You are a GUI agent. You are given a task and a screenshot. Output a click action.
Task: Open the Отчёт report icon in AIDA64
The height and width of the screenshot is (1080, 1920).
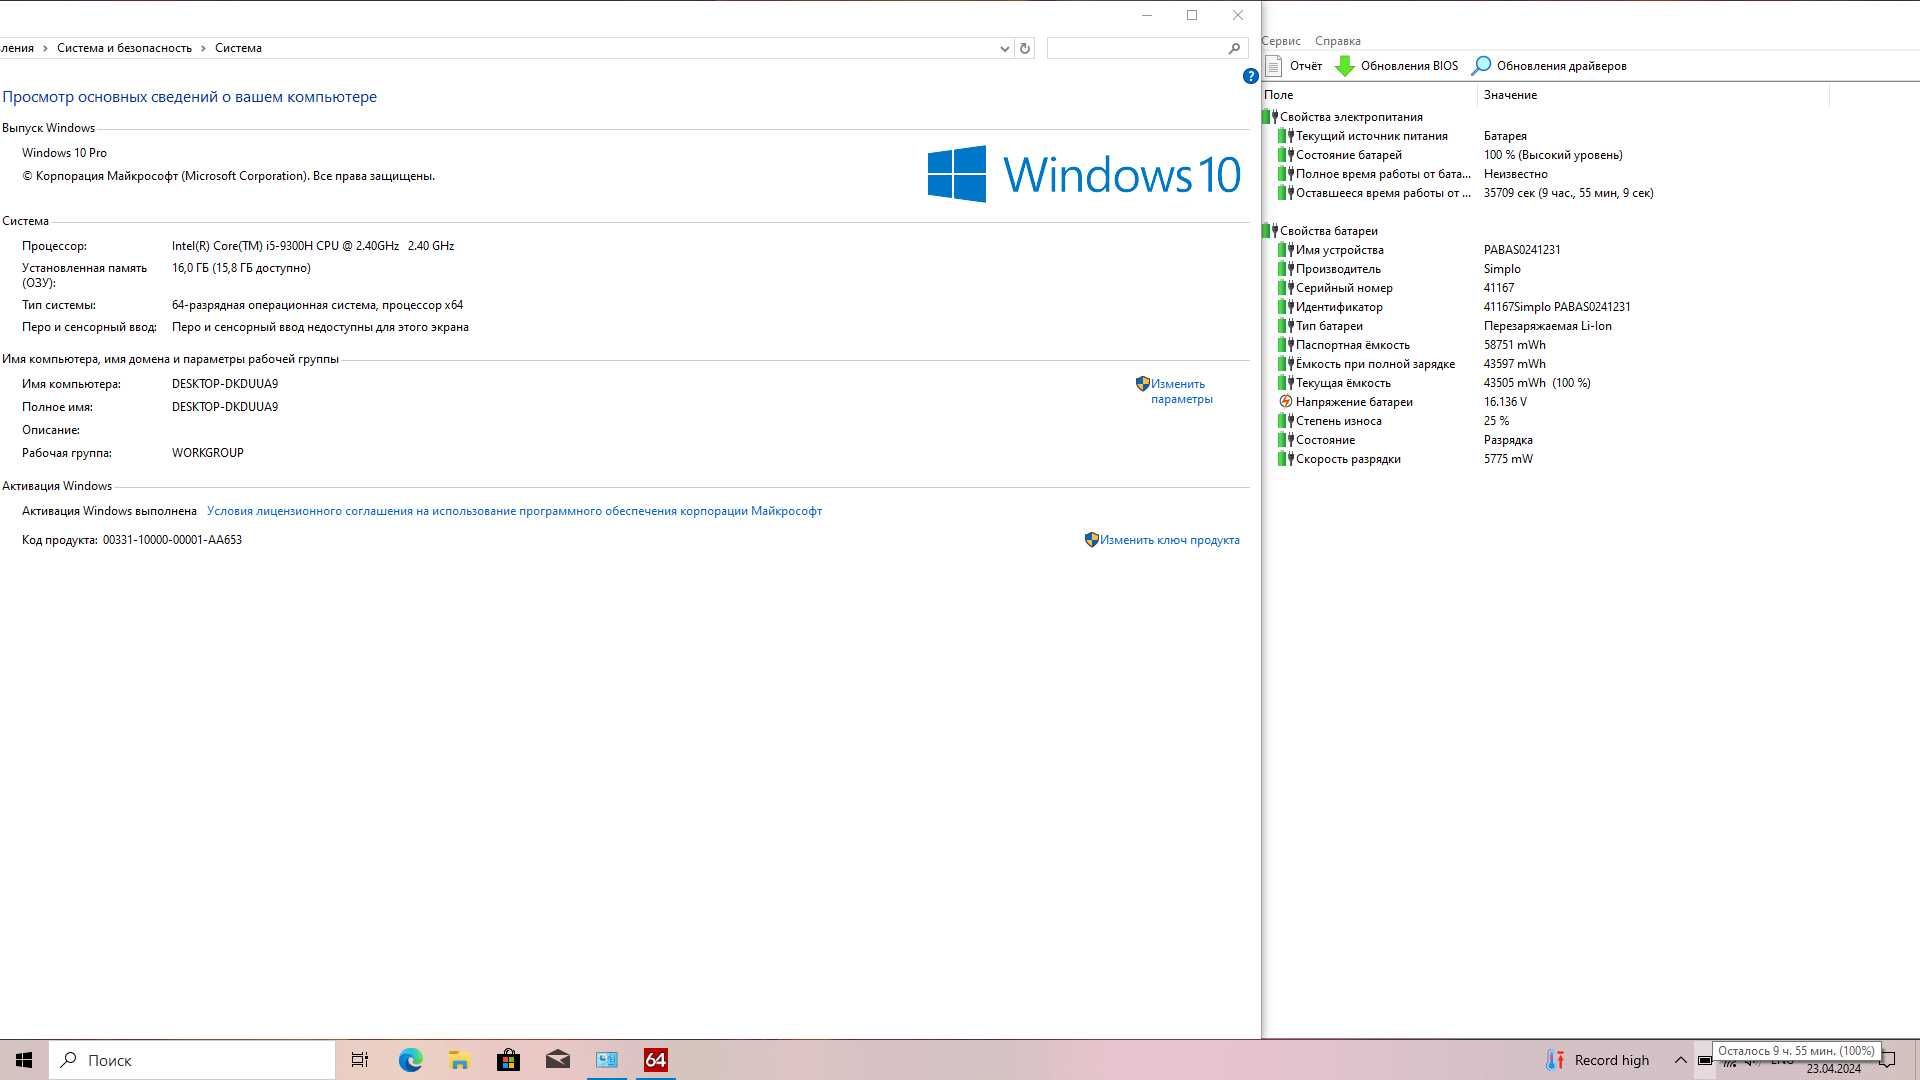pos(1274,66)
